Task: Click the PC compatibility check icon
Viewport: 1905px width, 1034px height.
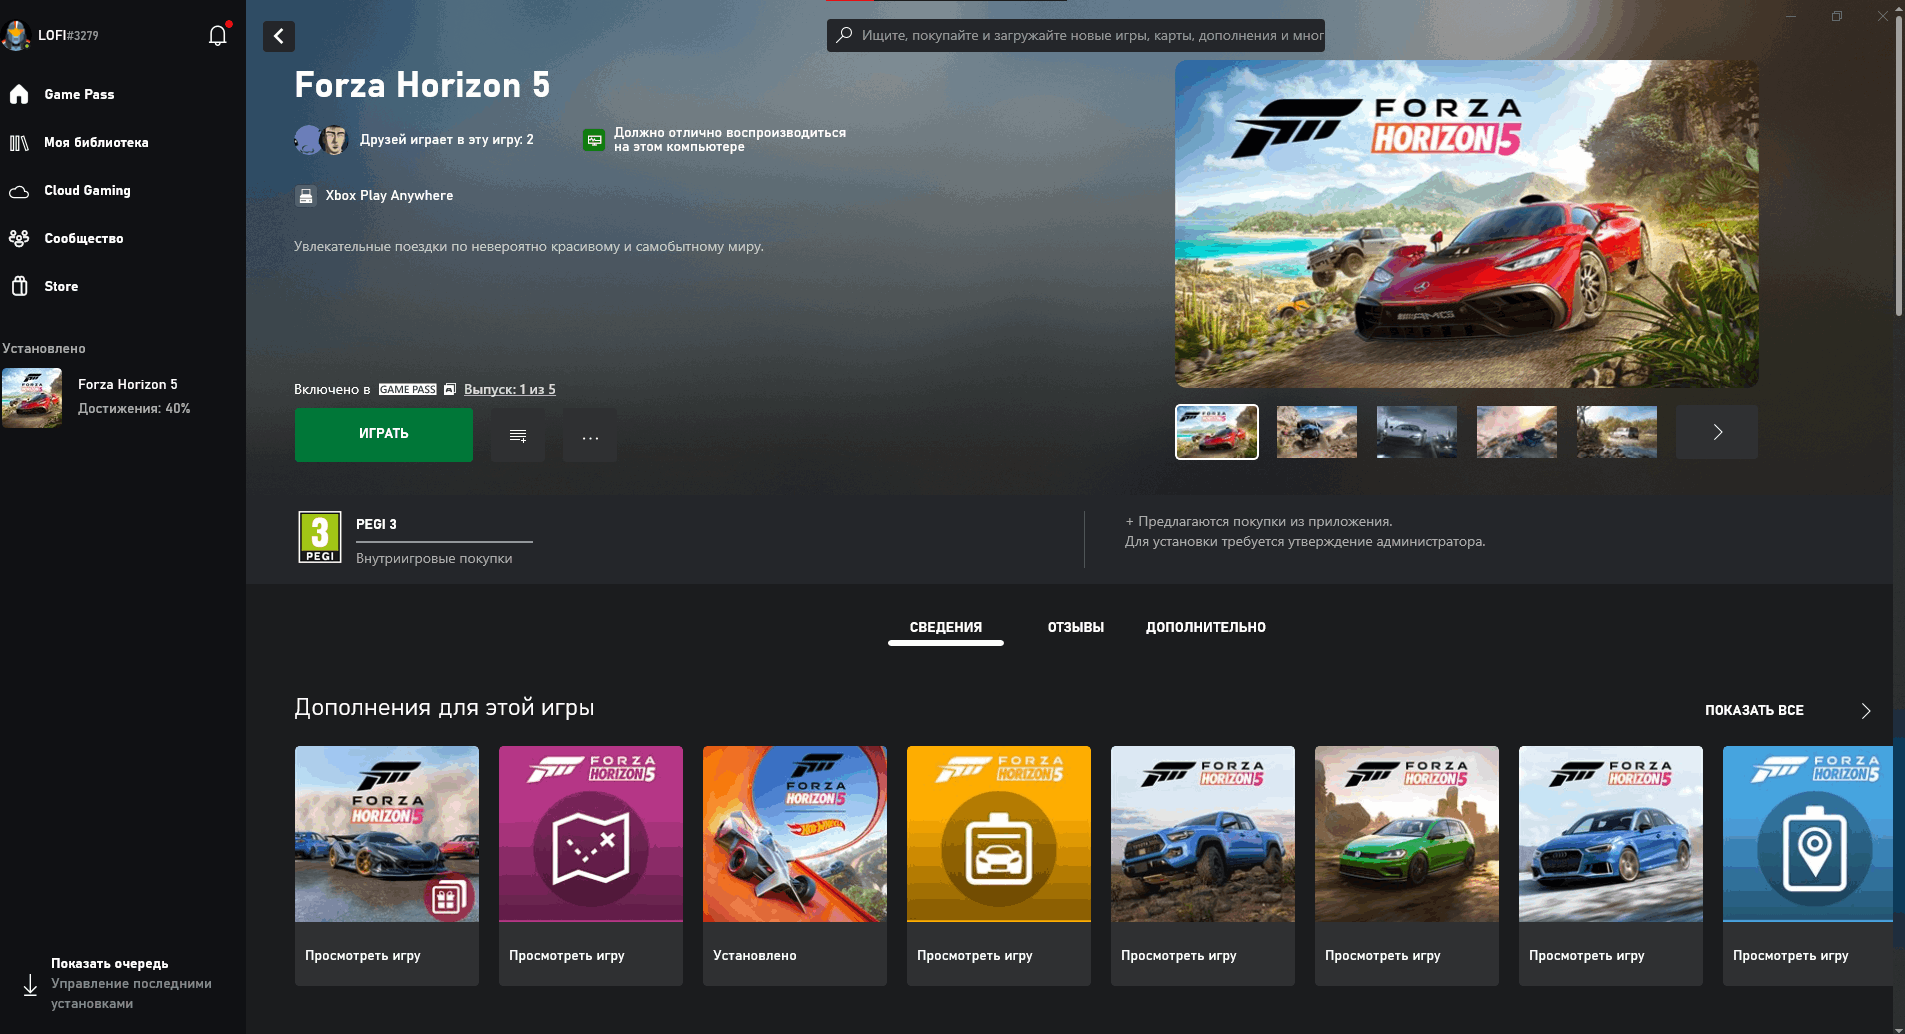Action: tap(594, 140)
